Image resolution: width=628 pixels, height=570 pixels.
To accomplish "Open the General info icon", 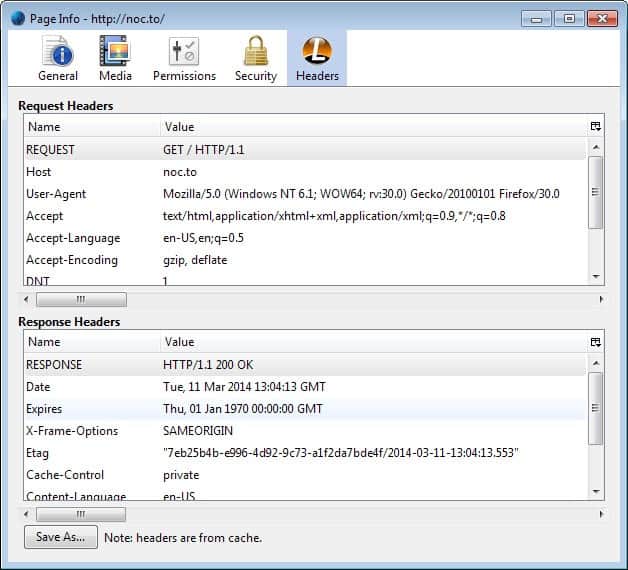I will point(58,51).
